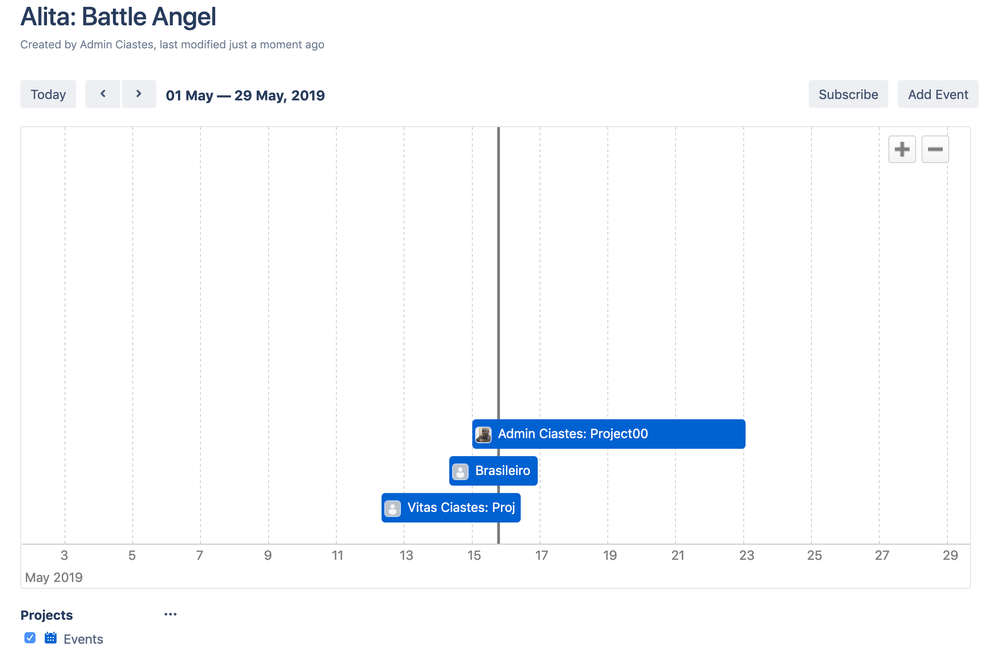
Task: Zoom out of the timeline using the minus icon
Action: pos(935,148)
